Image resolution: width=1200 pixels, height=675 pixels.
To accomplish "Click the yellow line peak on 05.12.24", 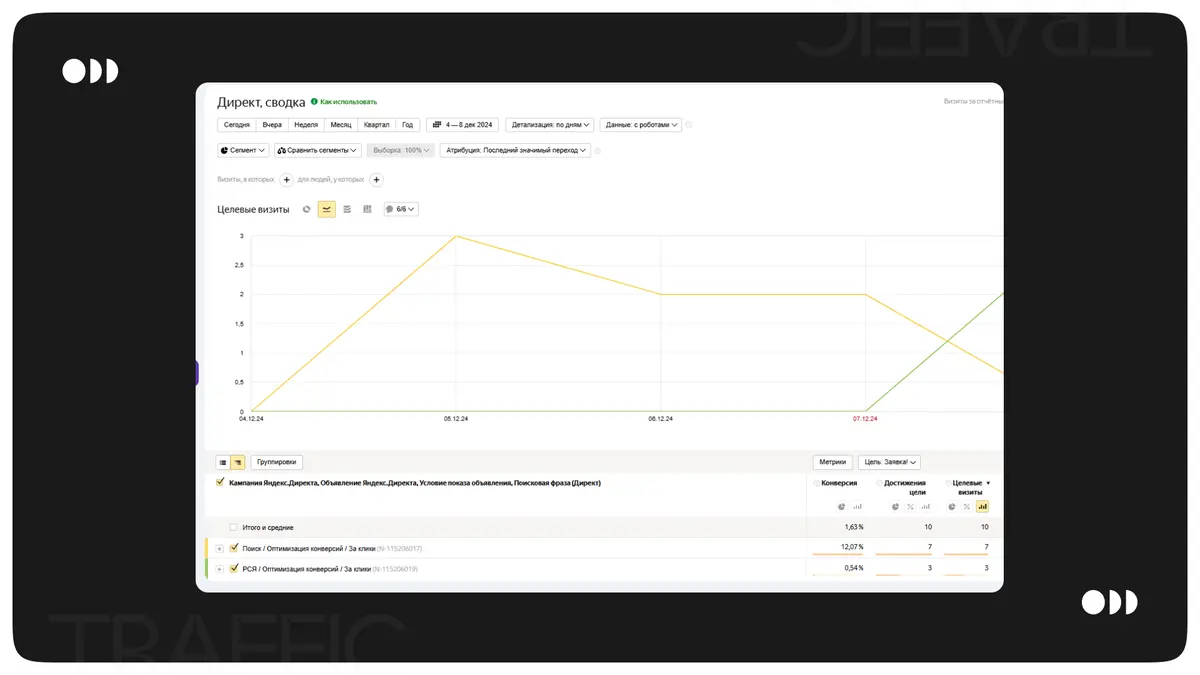I will [456, 236].
